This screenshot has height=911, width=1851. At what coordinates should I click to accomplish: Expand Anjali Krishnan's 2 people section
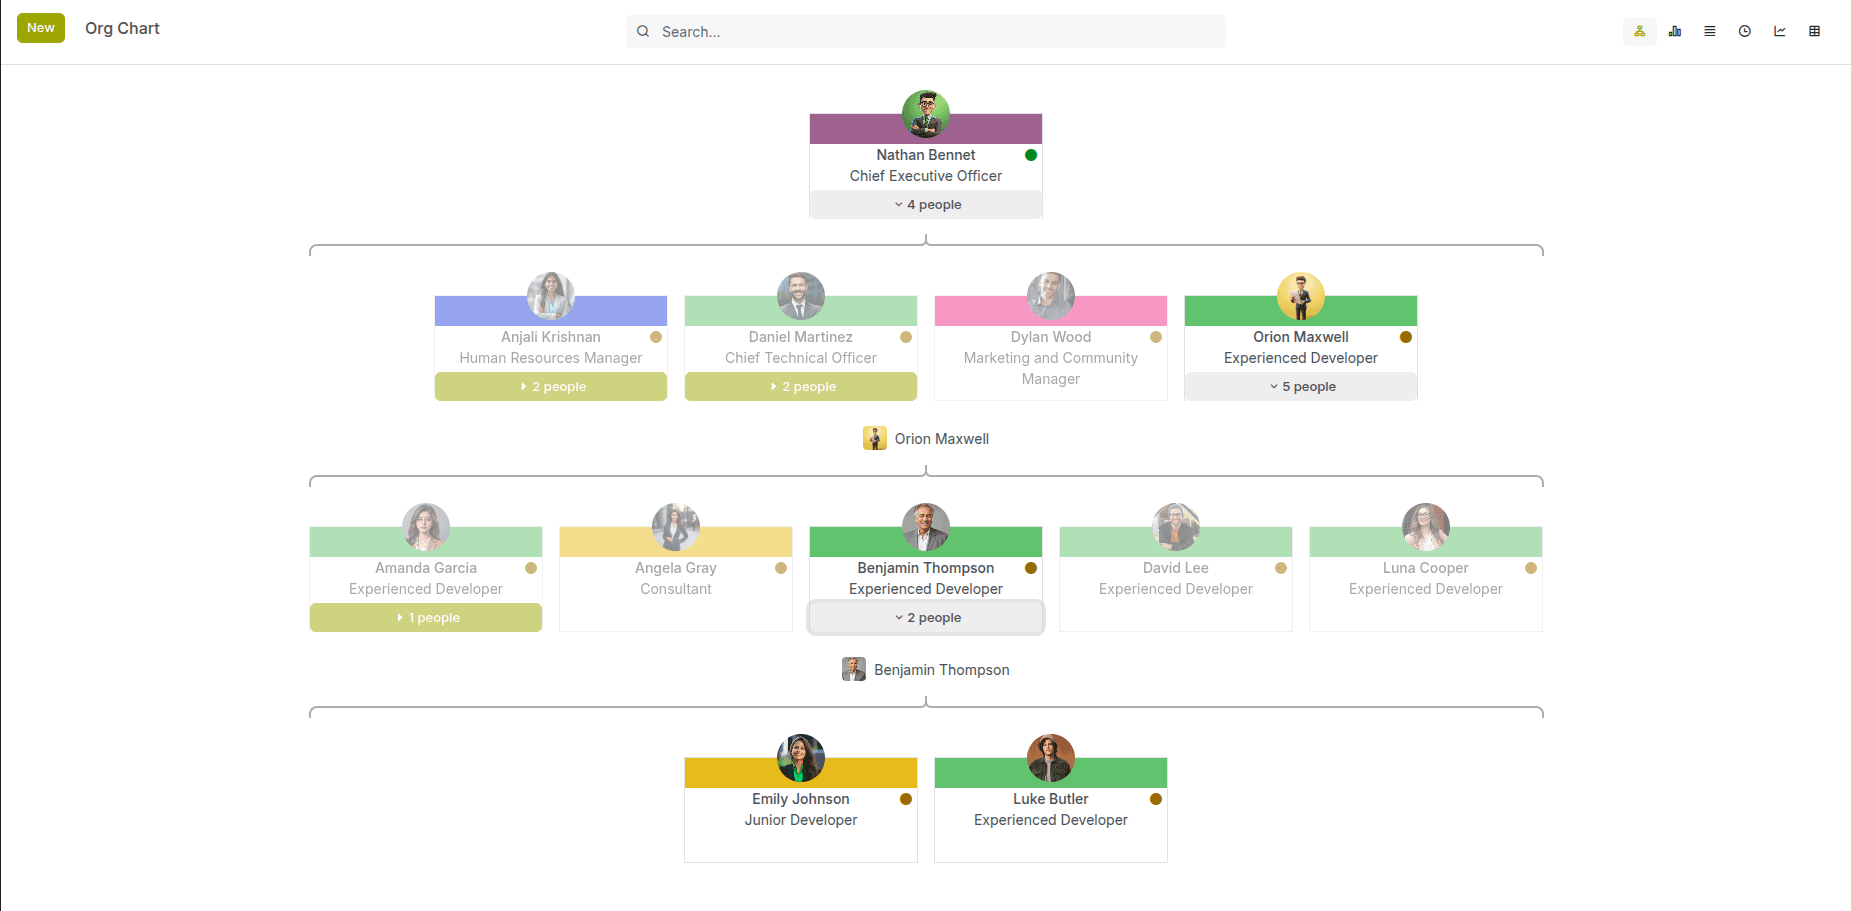(x=550, y=386)
